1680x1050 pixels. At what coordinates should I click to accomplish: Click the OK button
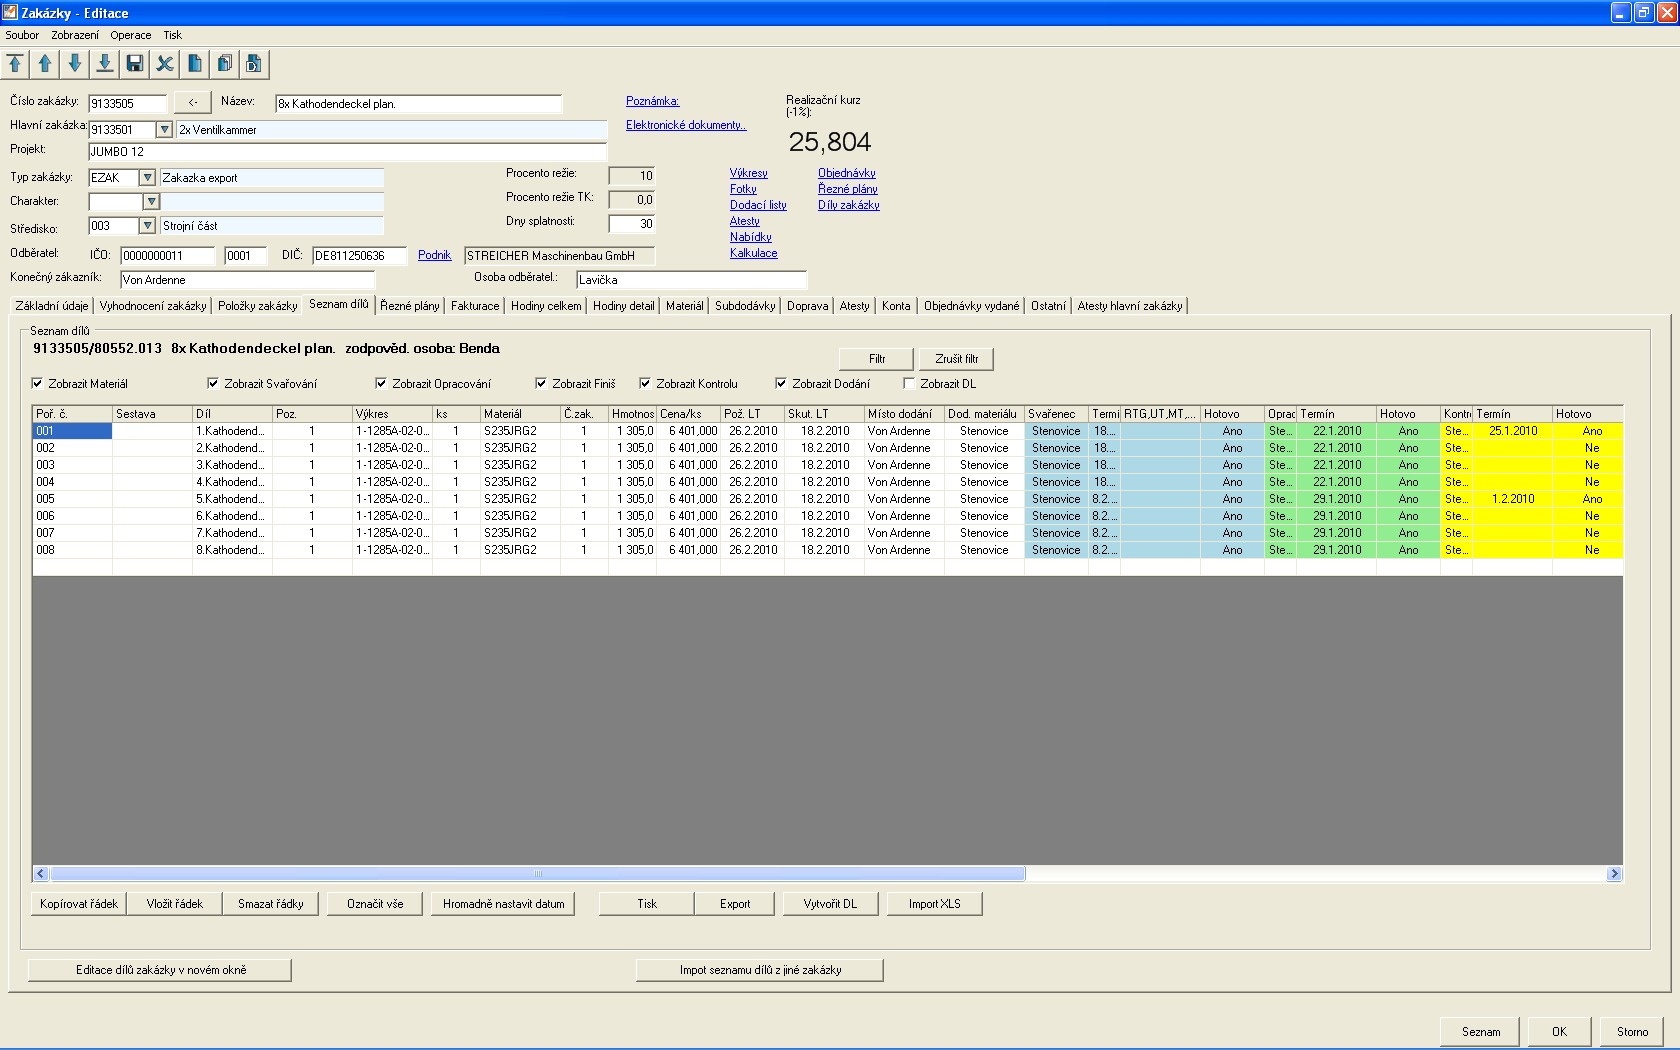[x=1560, y=1032]
